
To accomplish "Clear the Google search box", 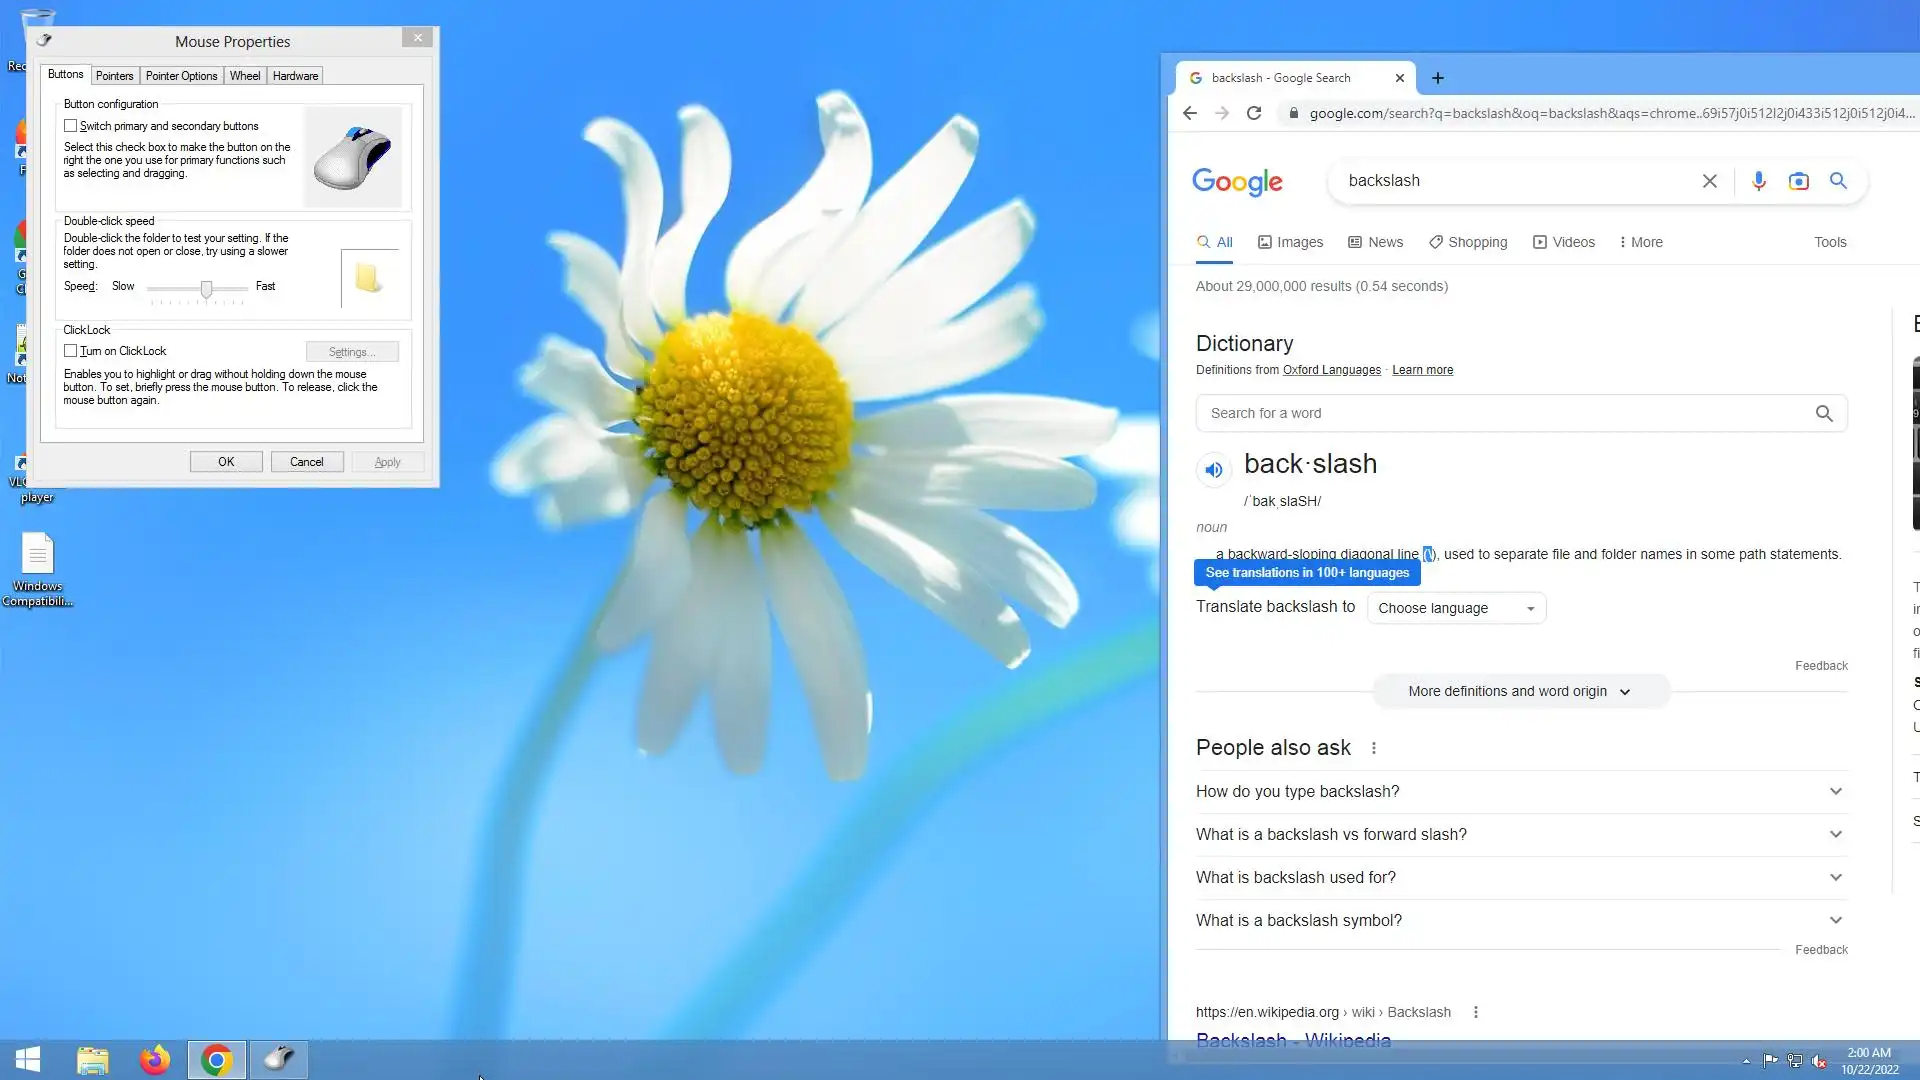I will point(1709,181).
